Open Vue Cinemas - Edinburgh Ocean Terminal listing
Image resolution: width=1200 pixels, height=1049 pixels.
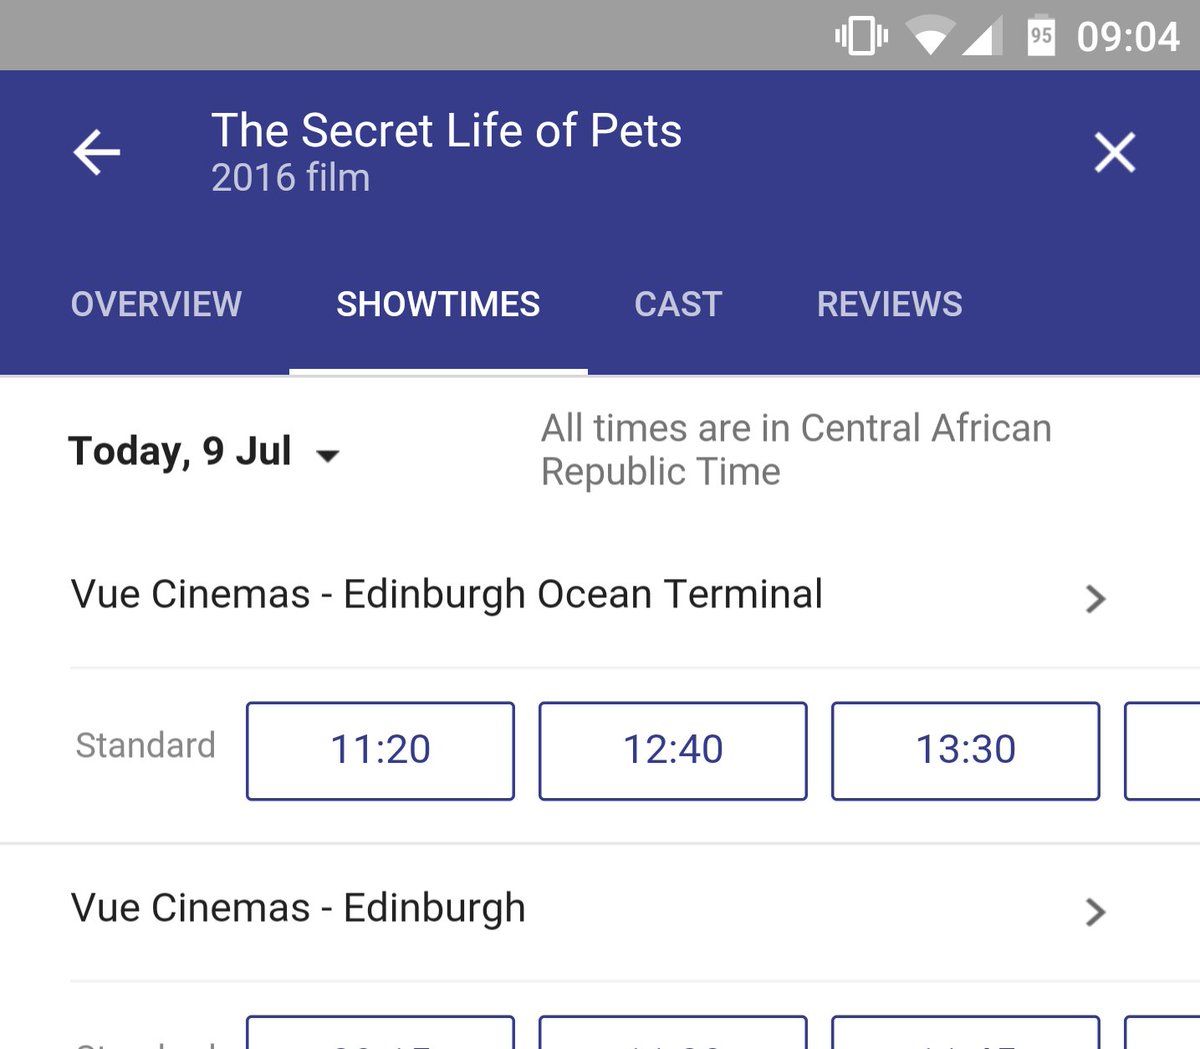point(447,595)
